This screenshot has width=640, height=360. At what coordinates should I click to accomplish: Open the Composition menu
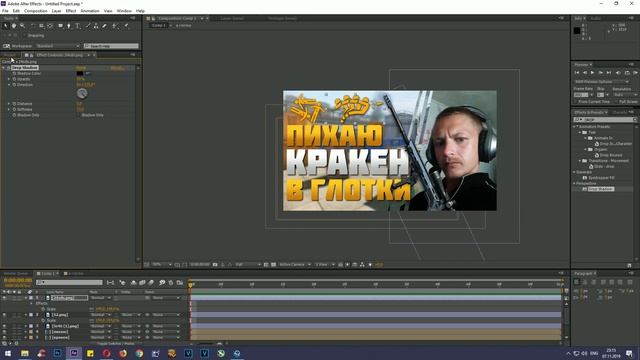click(36, 11)
